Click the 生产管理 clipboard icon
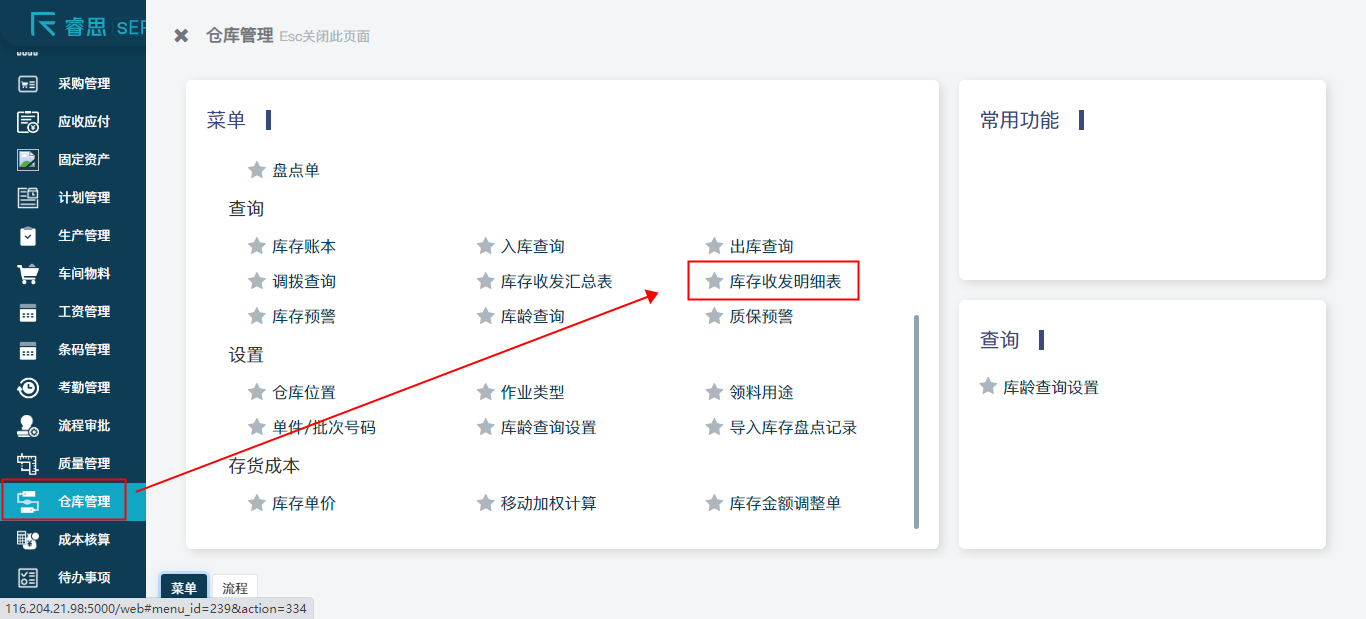This screenshot has width=1366, height=619. click(28, 236)
